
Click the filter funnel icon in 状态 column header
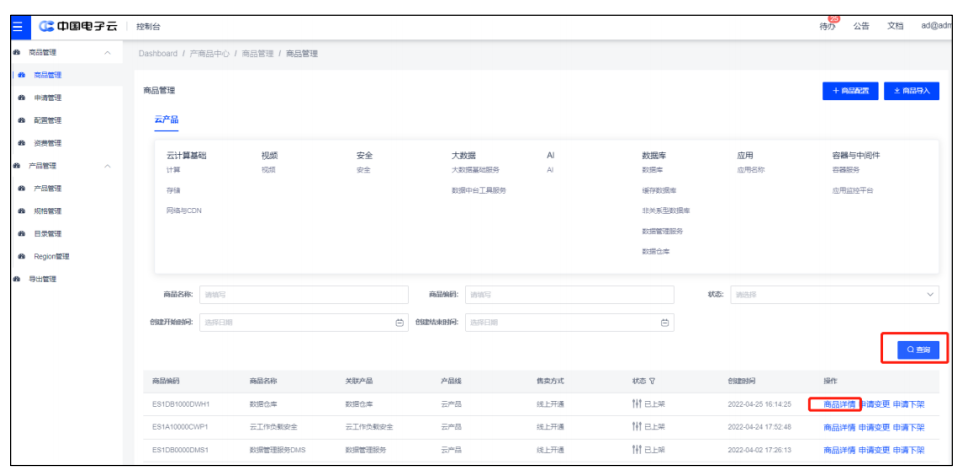652,382
